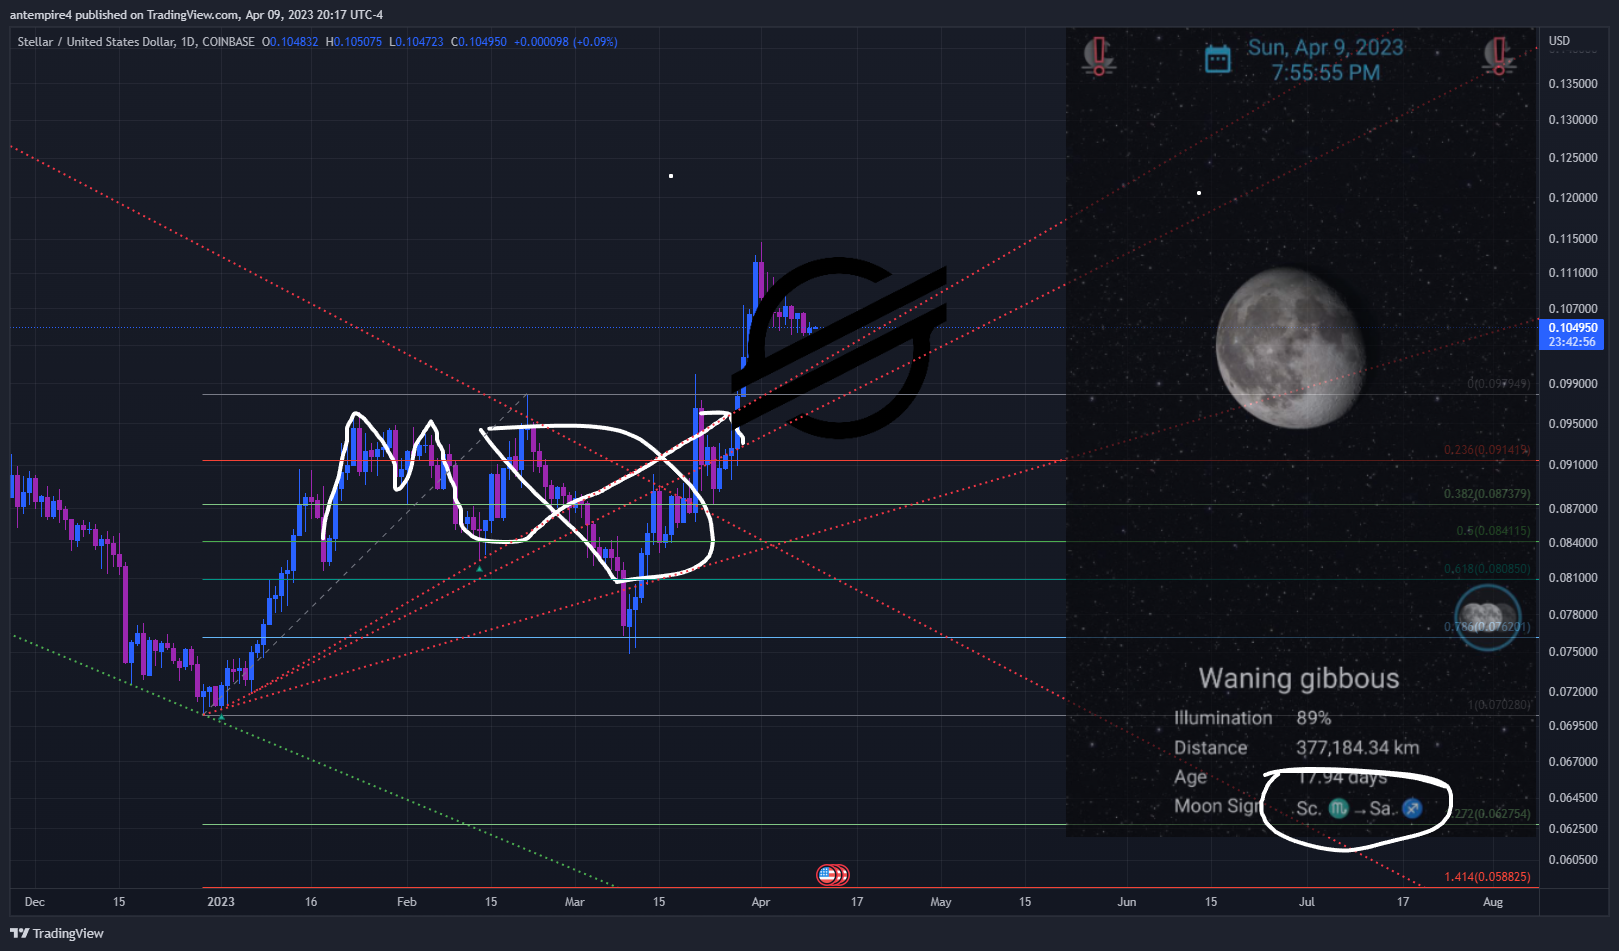Screen dimensions: 1619x951
Task: Click the Distance '377,184.34 km' value
Action: point(1357,748)
